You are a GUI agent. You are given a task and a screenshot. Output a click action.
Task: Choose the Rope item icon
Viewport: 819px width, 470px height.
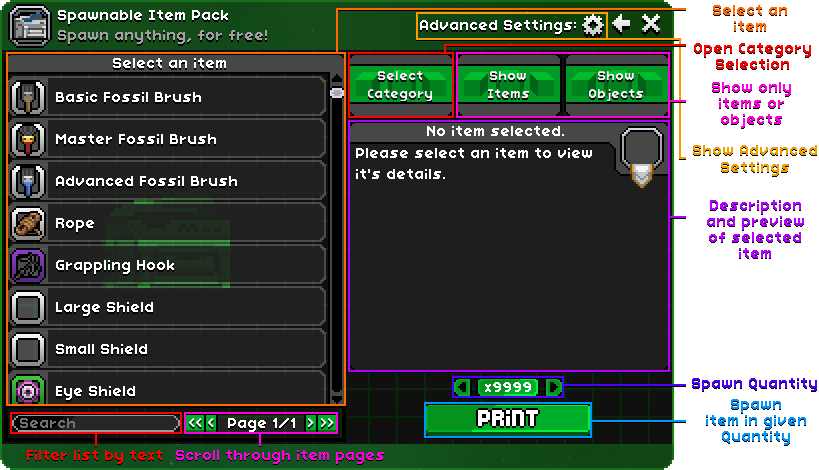28,223
